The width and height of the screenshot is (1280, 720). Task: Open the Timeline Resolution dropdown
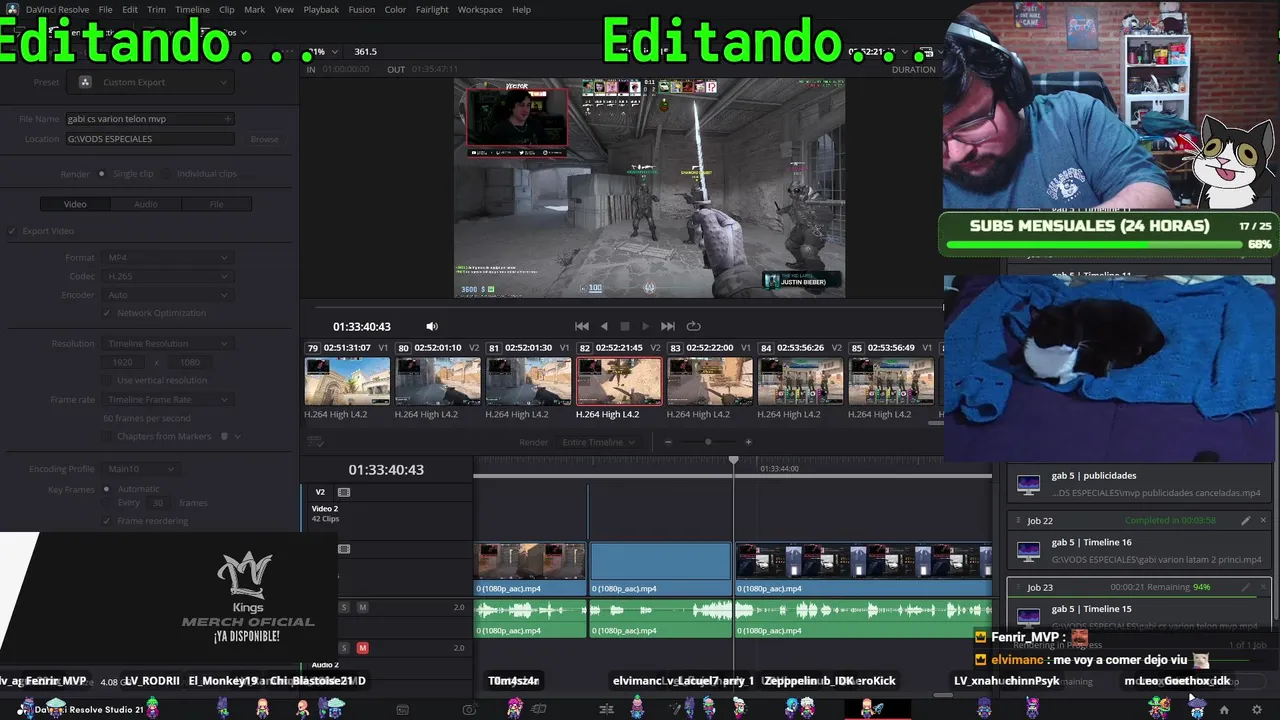click(167, 343)
